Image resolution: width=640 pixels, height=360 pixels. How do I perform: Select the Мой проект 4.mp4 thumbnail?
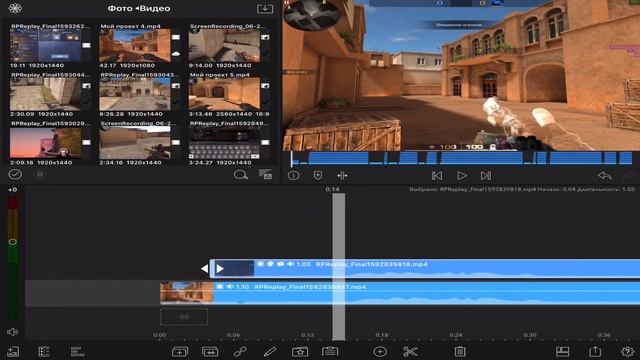tap(135, 45)
